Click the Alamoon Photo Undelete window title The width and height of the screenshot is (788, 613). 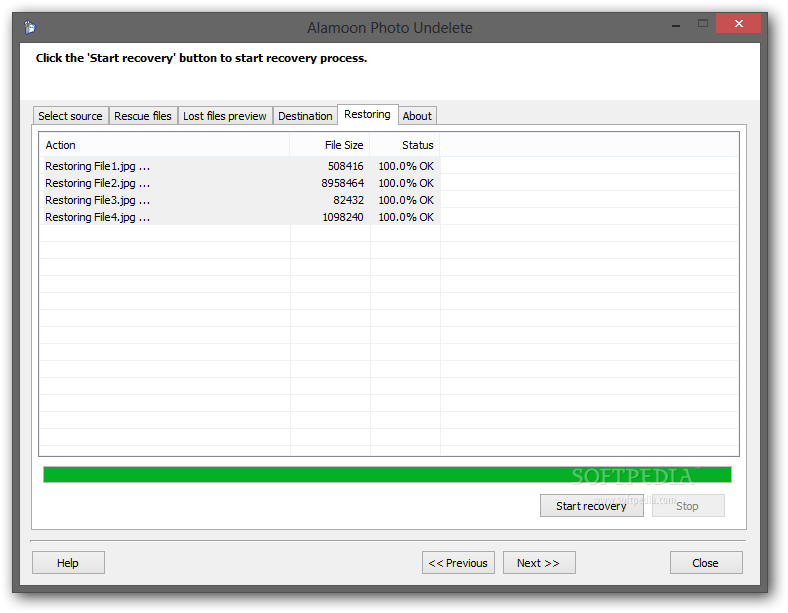pyautogui.click(x=389, y=28)
